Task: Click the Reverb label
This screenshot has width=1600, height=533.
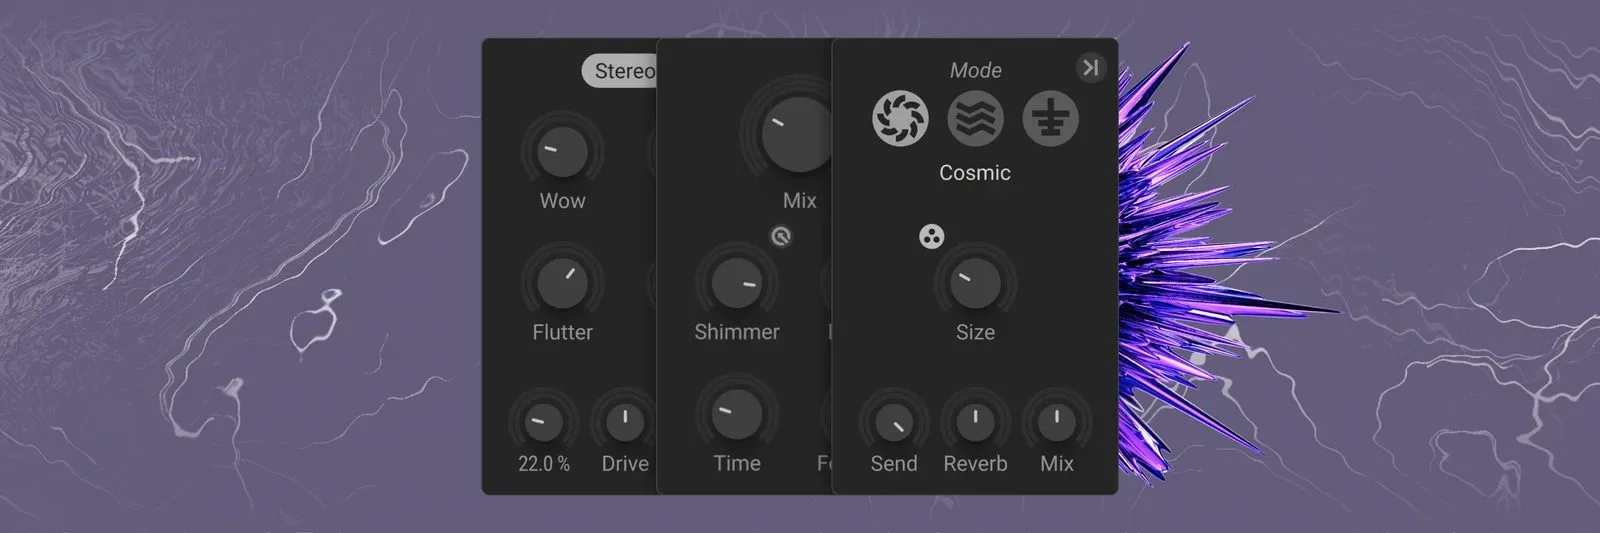Action: tap(975, 464)
